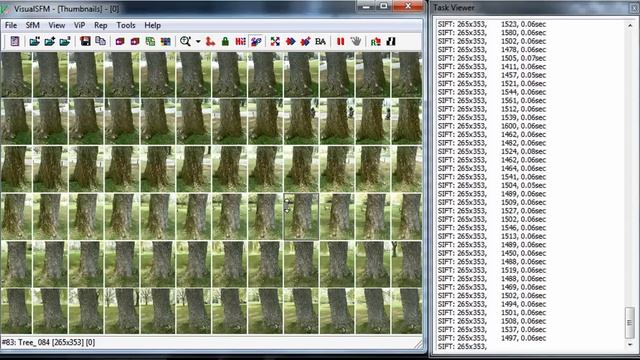
Task: Click the floppy disk Save icon
Action: pos(85,41)
